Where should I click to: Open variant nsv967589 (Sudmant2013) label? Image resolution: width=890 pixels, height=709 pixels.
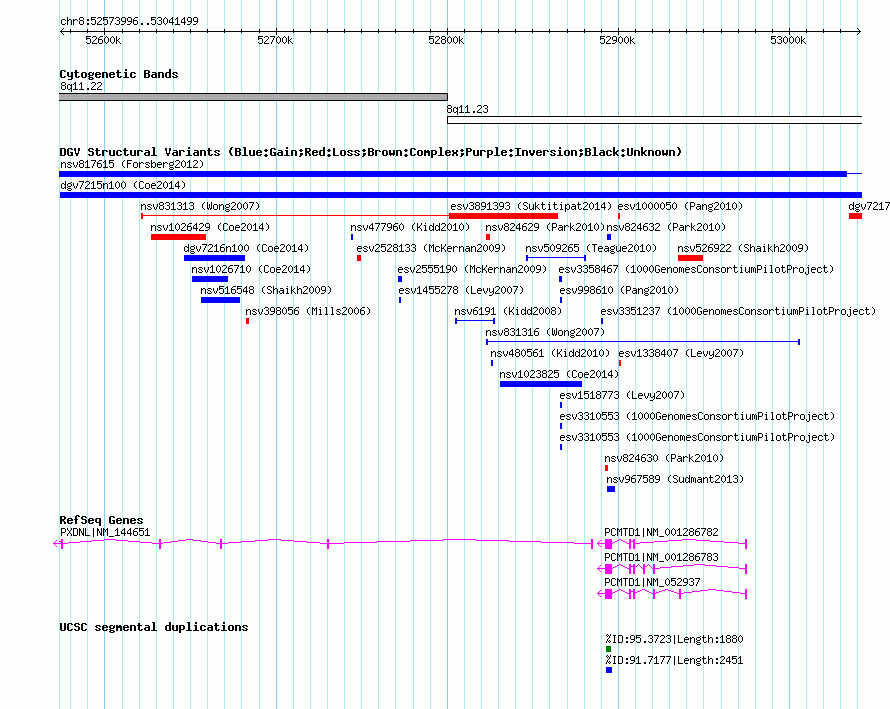[675, 479]
